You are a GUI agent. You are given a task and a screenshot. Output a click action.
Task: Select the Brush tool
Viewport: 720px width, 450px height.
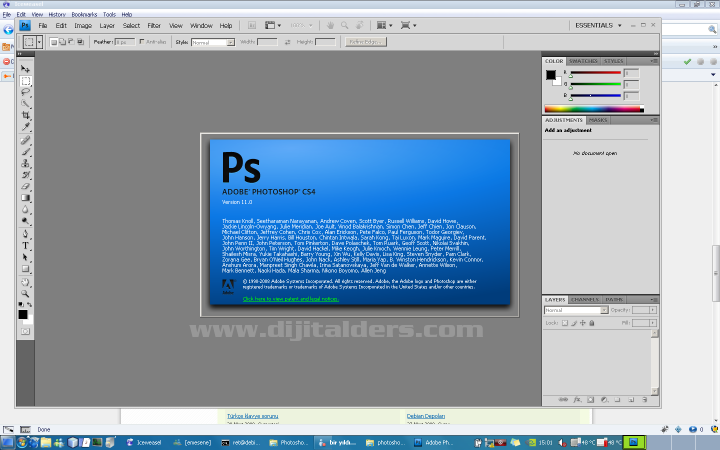click(25, 152)
